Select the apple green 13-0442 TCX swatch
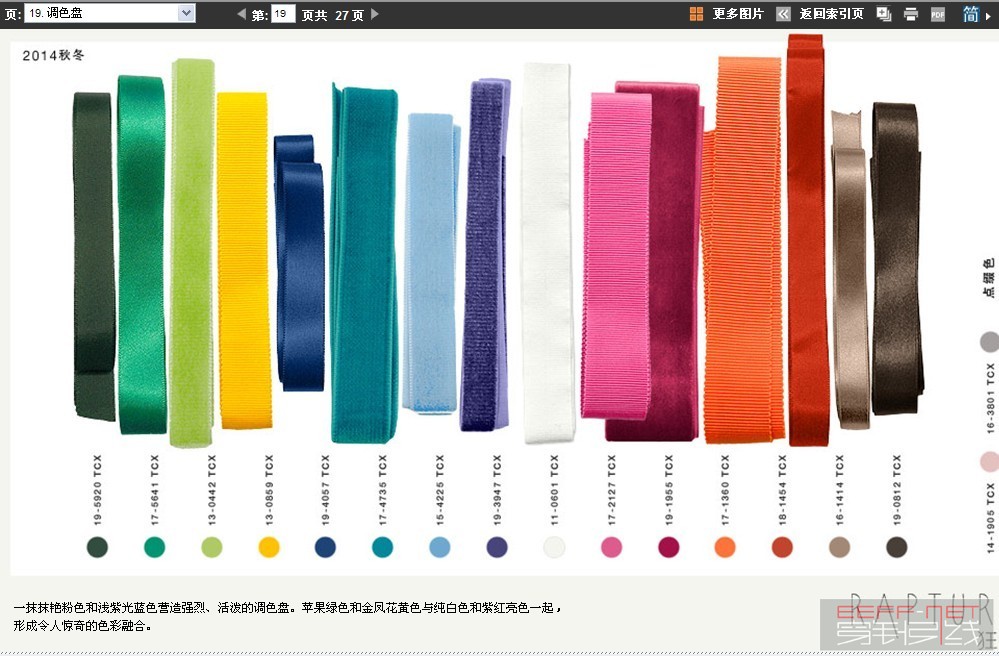 pos(213,548)
